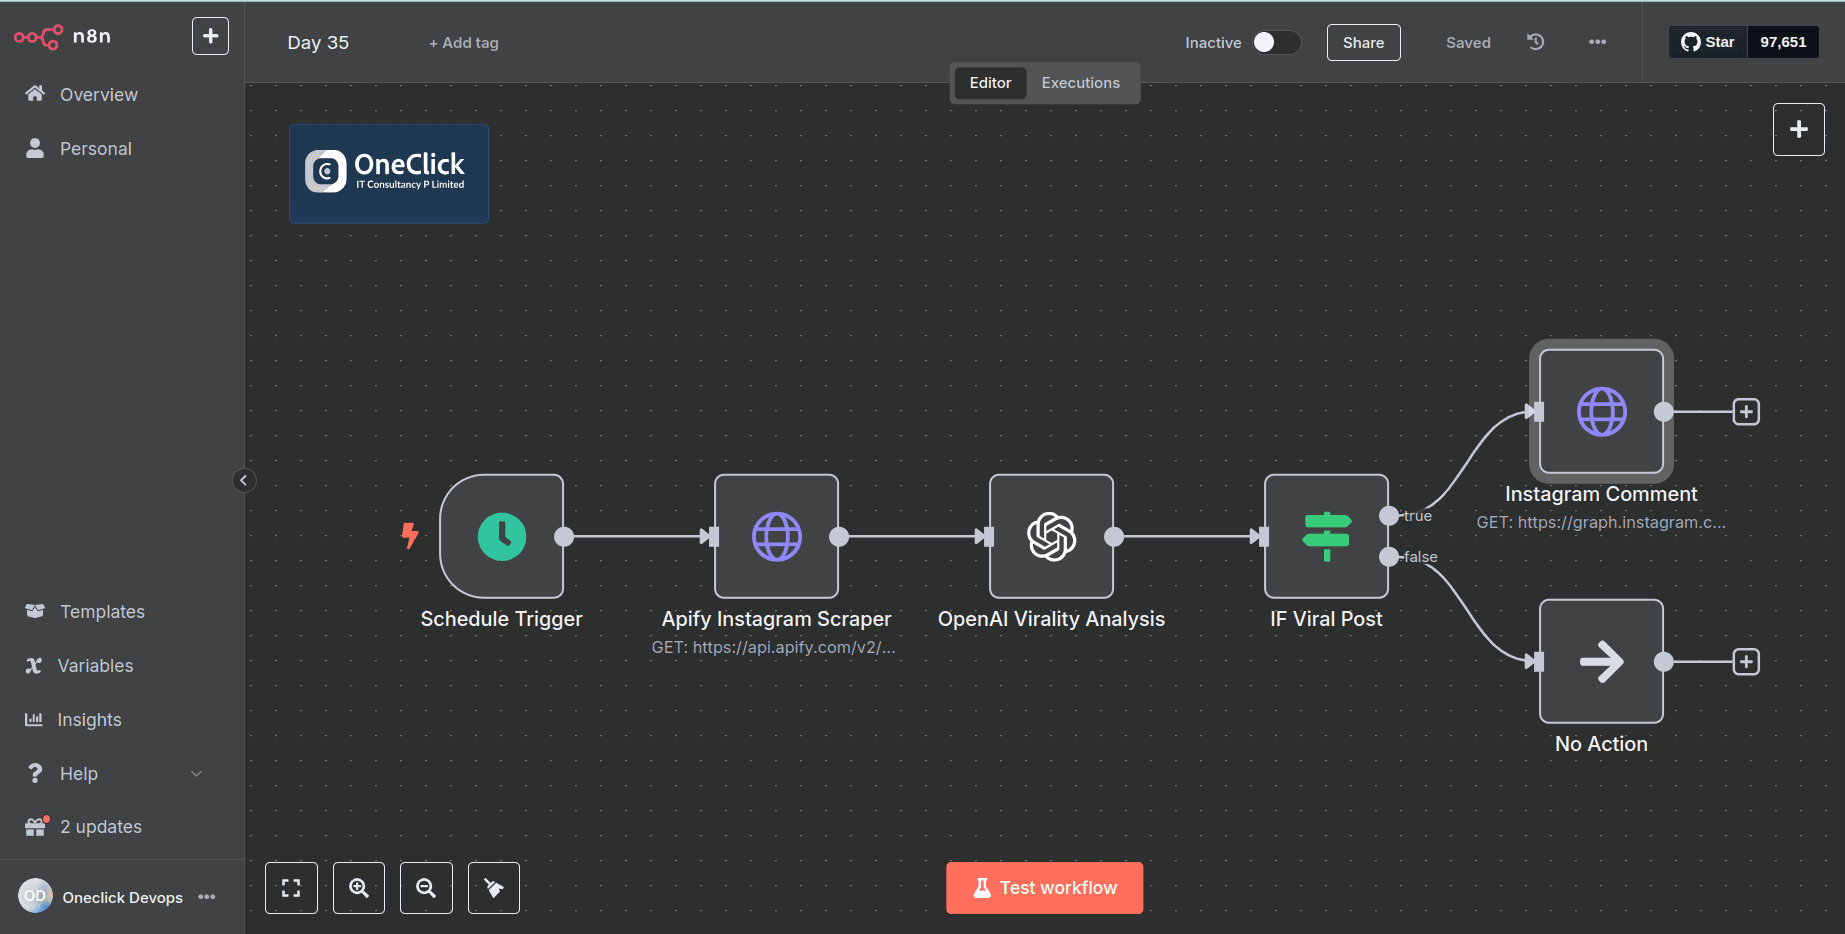Image resolution: width=1845 pixels, height=934 pixels.
Task: Click the star count 97,651
Action: (x=1783, y=42)
